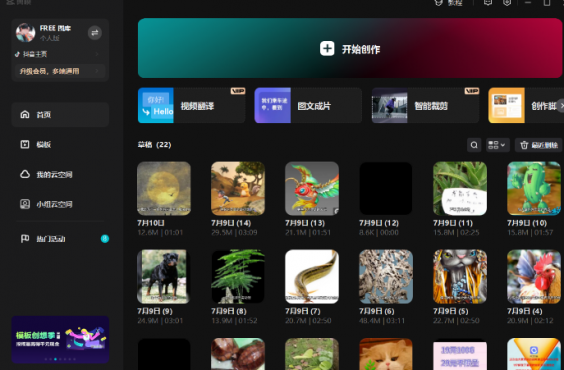Open the 图文成片 feature card
564x370 pixels.
click(x=308, y=105)
